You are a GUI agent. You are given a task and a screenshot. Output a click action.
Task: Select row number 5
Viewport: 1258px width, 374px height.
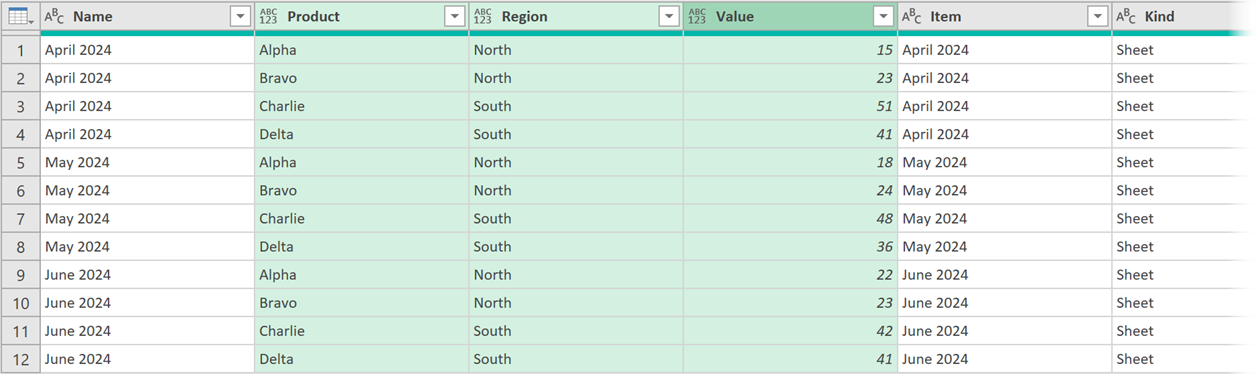[21, 162]
